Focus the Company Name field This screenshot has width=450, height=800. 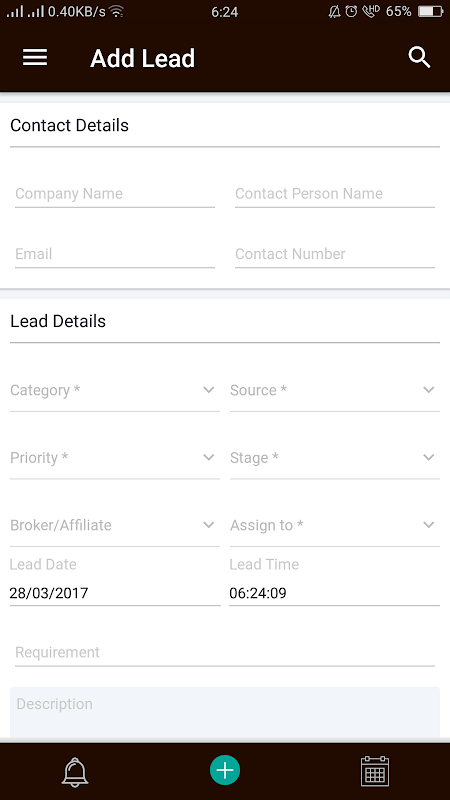click(115, 194)
